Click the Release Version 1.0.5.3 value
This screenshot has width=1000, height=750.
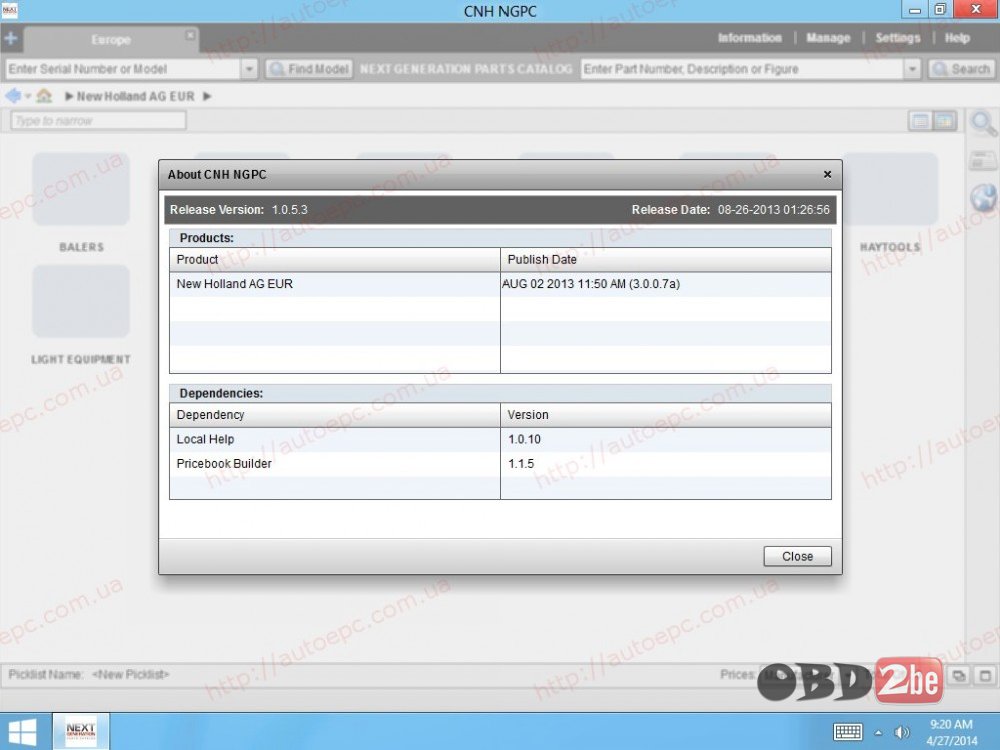pyautogui.click(x=290, y=210)
